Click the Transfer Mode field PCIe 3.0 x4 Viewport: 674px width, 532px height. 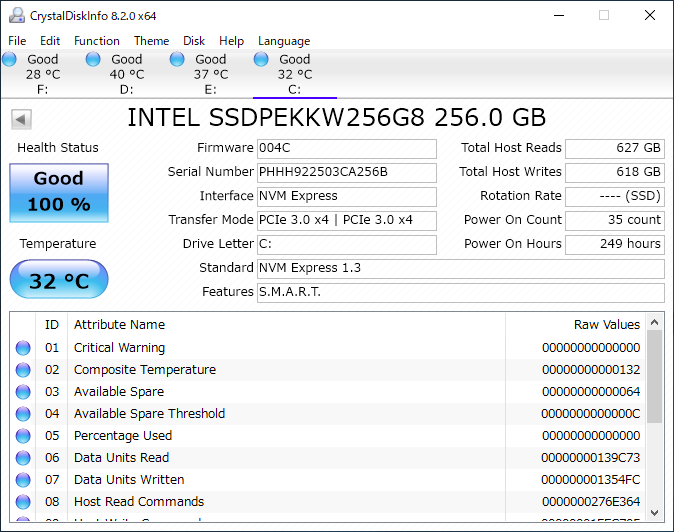[x=346, y=221]
